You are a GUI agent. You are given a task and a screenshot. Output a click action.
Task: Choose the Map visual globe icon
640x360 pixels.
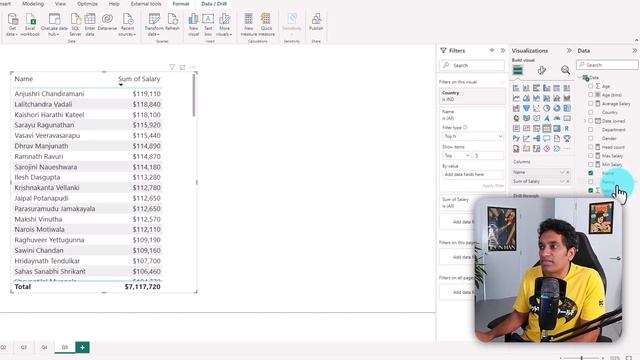tap(516, 118)
